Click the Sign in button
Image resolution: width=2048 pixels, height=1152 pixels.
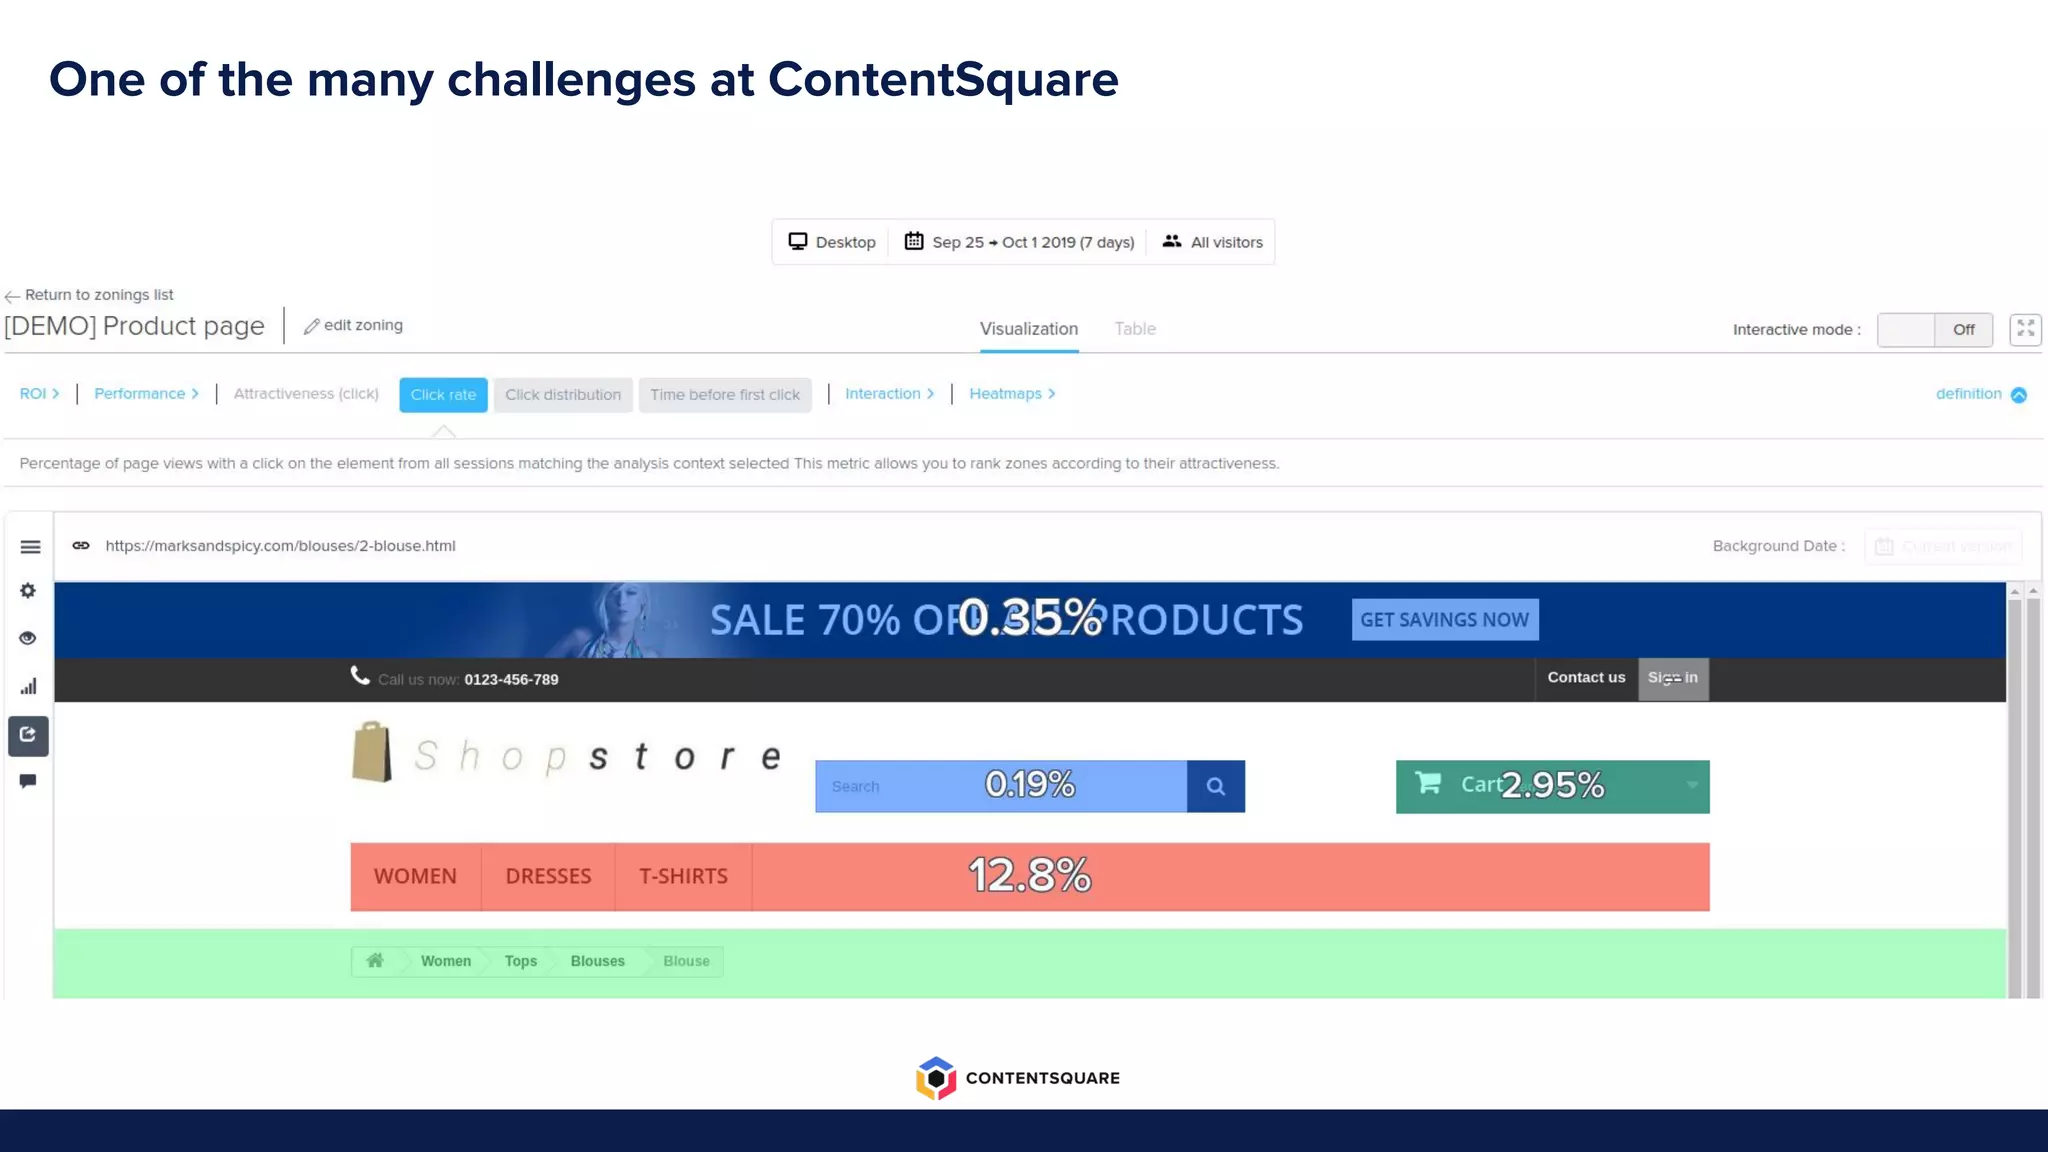tap(1673, 679)
